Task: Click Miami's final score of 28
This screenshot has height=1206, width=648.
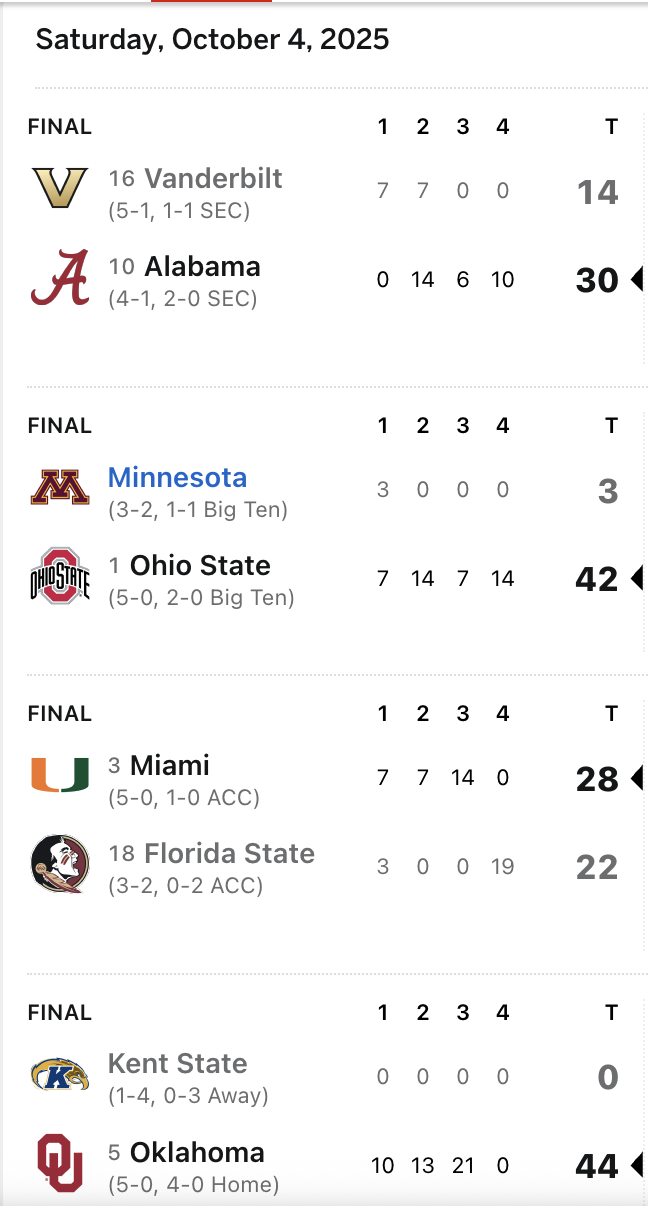Action: coord(597,780)
